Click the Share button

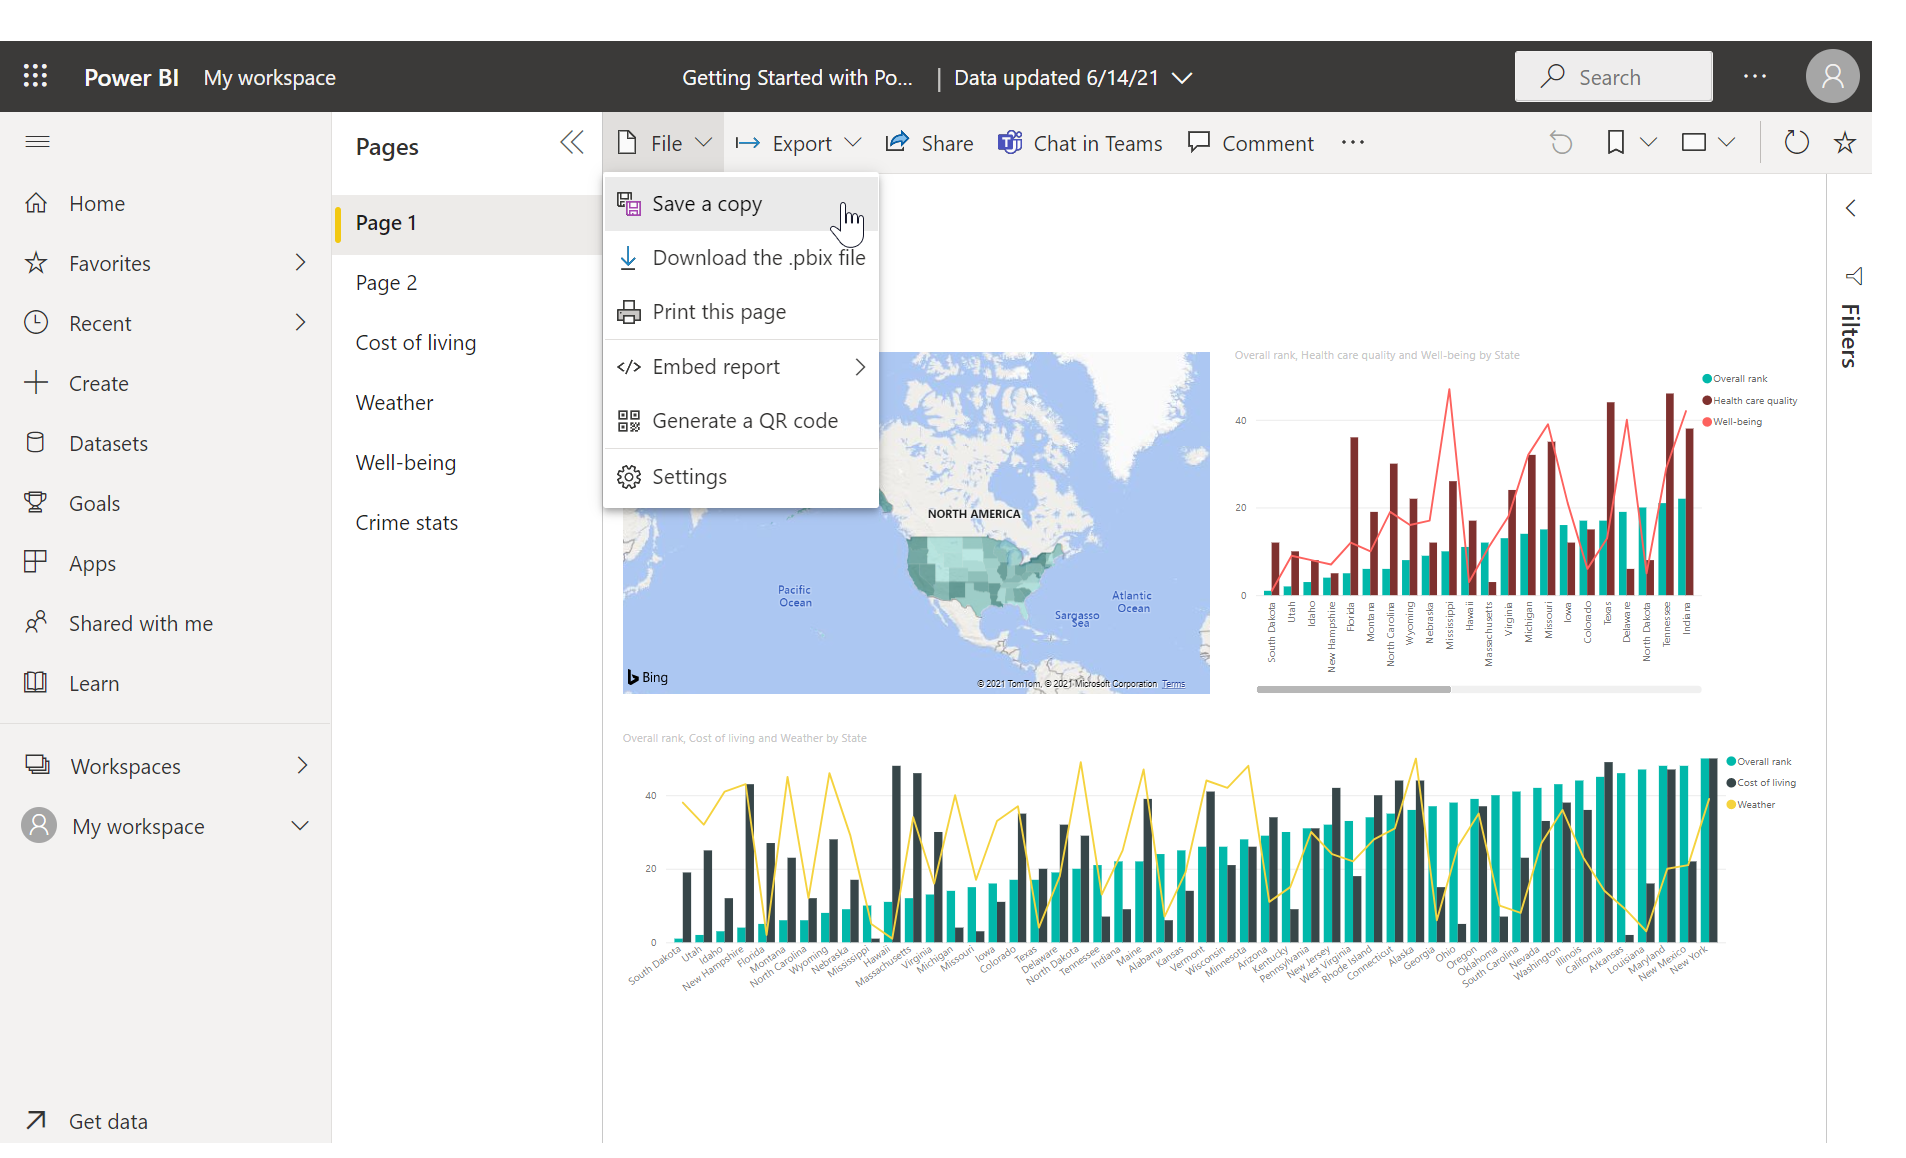tap(929, 143)
